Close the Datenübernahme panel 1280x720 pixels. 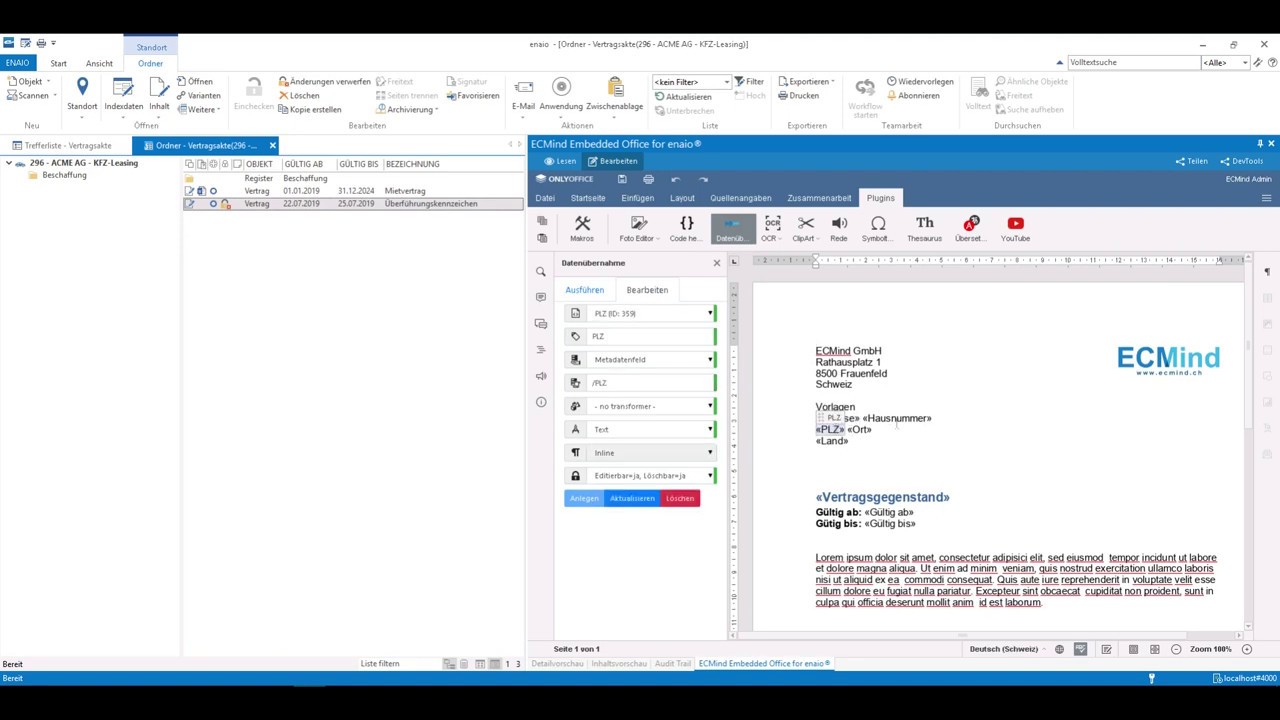(x=716, y=263)
